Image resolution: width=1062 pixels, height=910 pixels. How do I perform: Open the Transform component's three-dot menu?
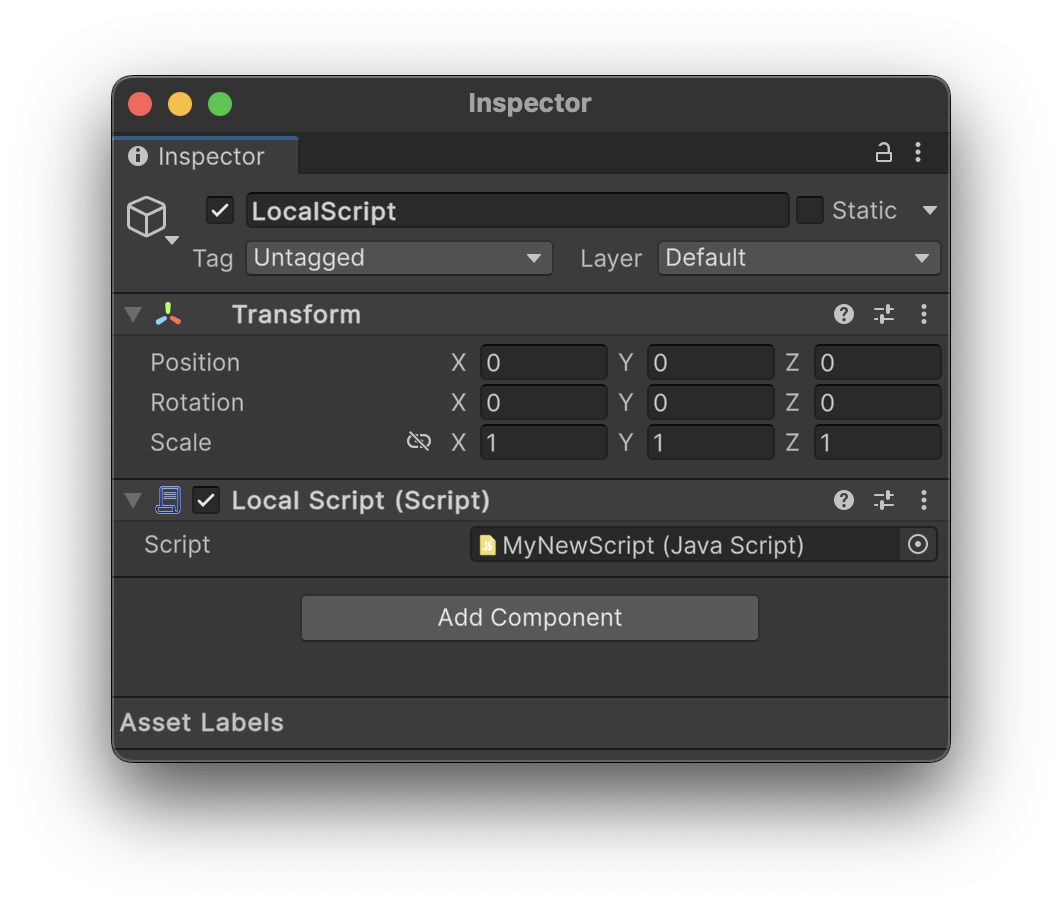[924, 314]
